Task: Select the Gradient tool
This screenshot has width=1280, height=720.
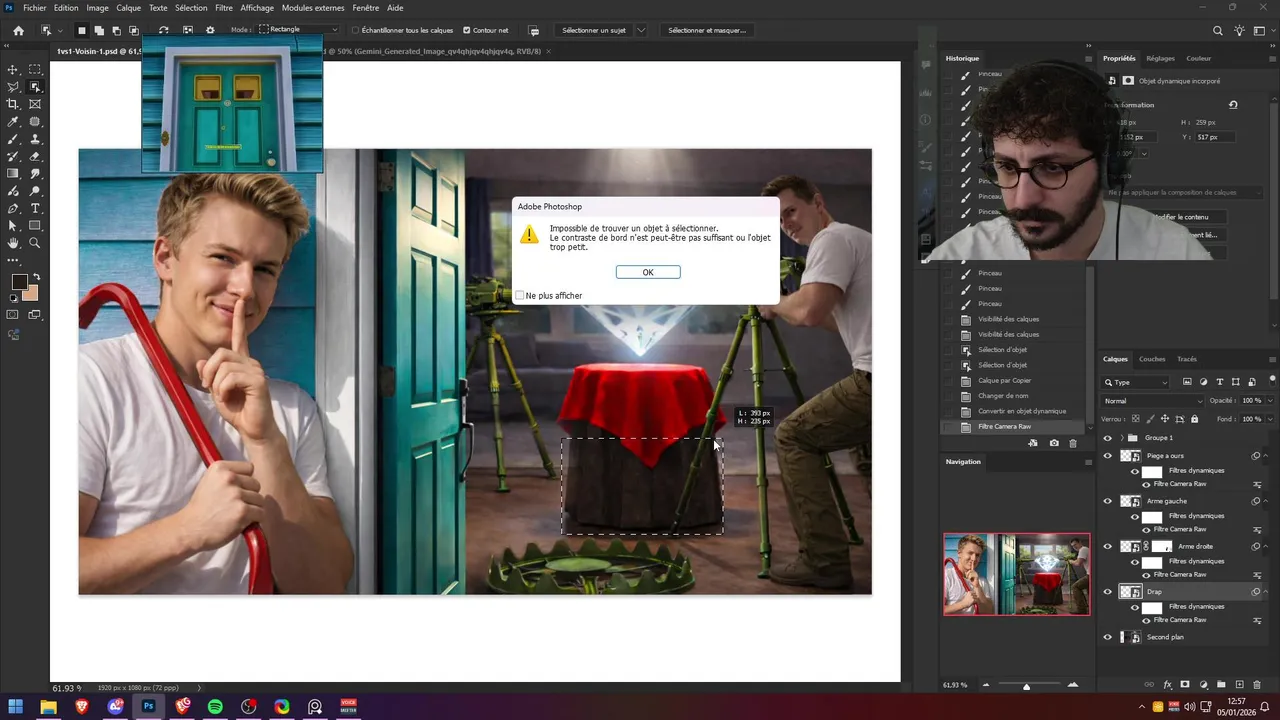Action: pos(13,174)
